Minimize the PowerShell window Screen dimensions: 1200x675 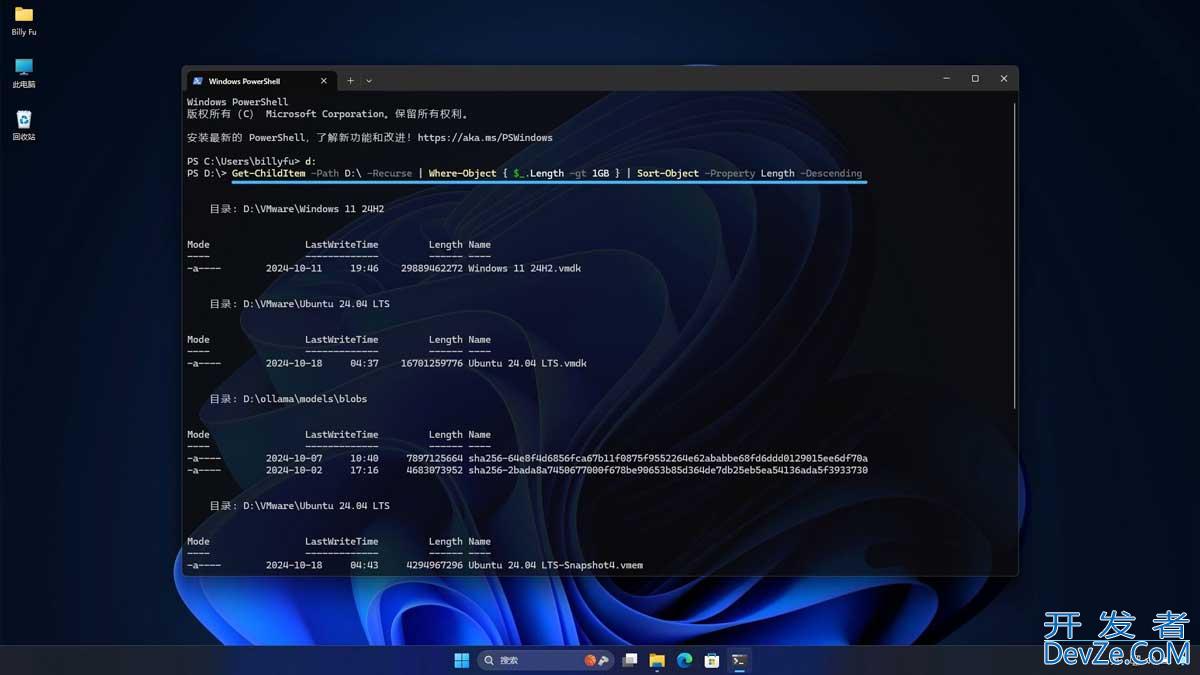click(x=946, y=79)
